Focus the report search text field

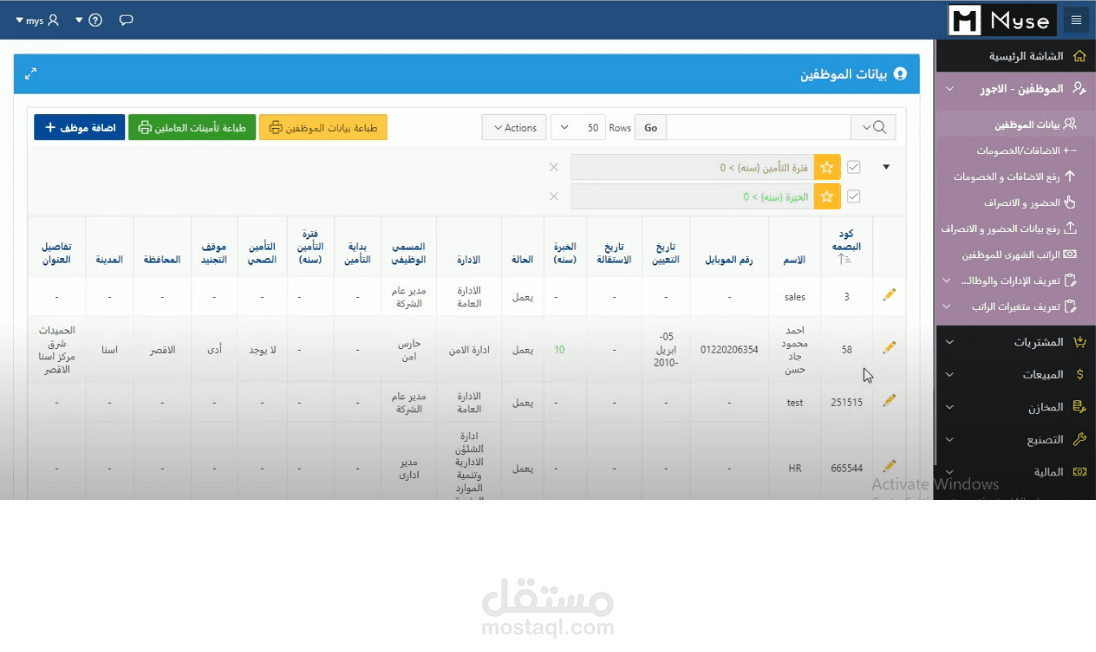click(x=758, y=127)
